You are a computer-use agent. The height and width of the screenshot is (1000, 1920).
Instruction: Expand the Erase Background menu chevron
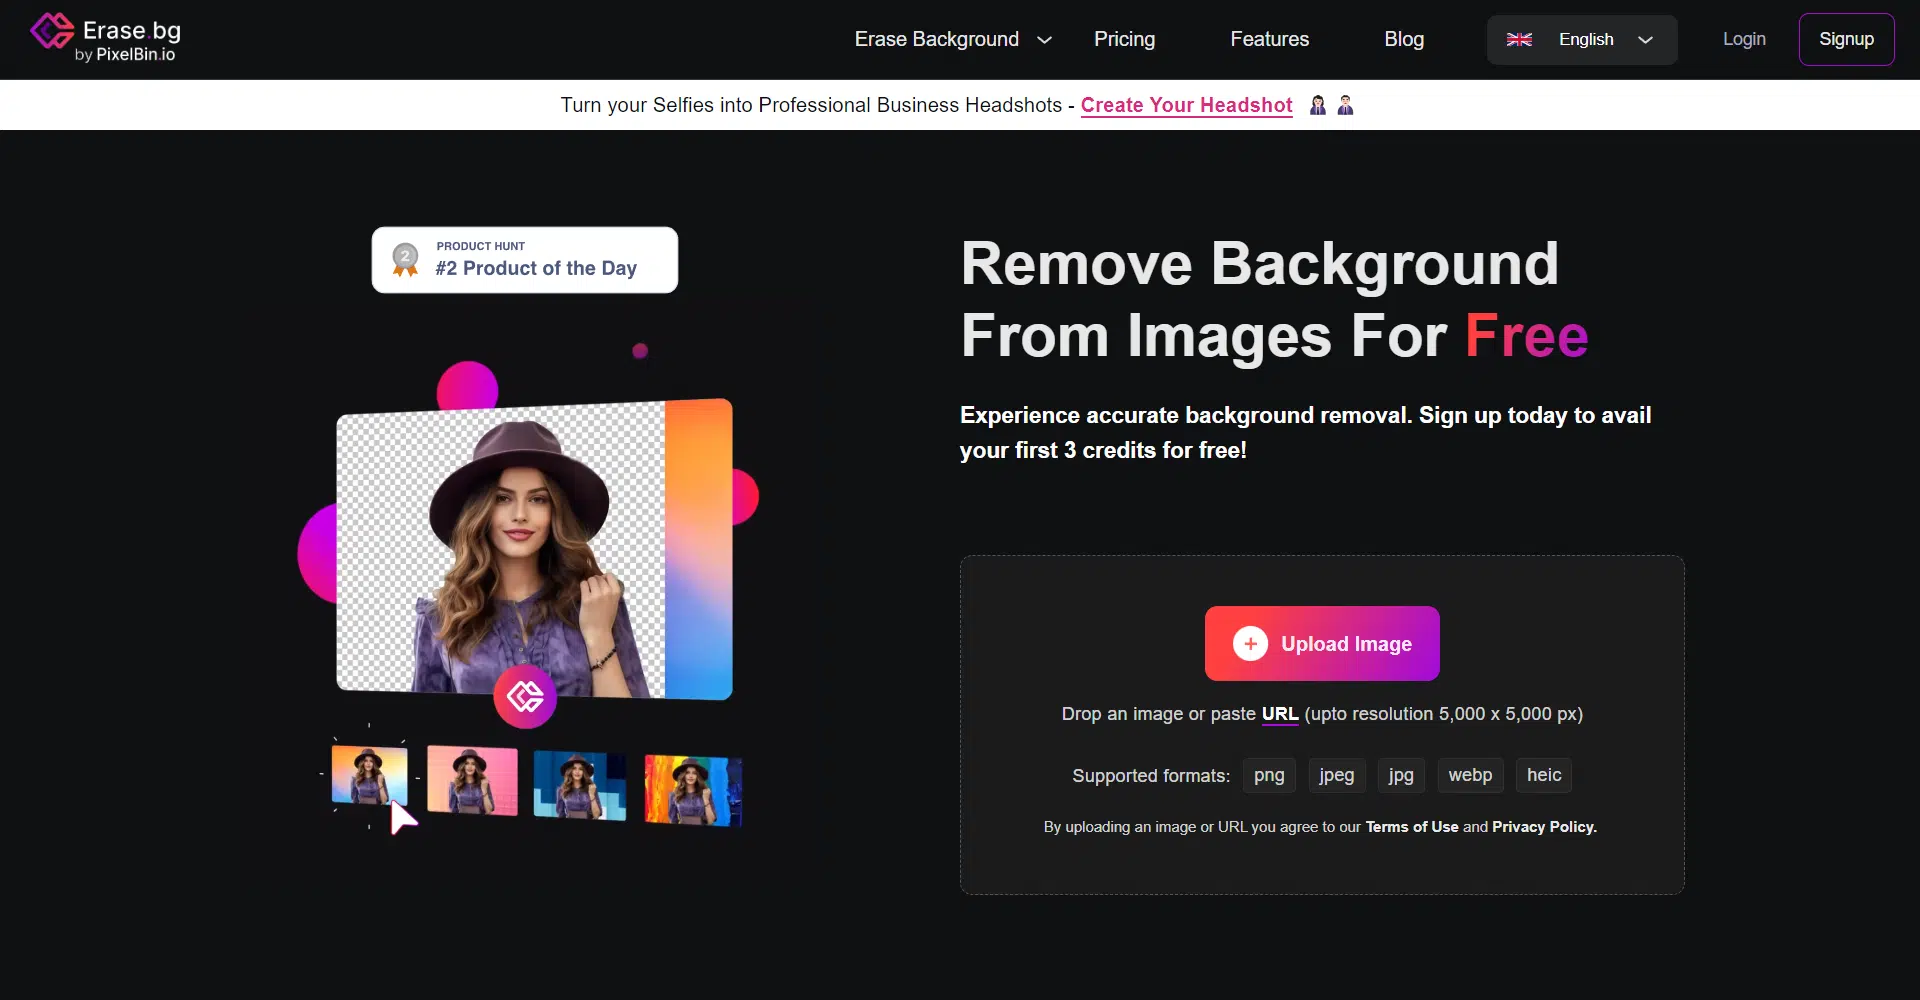point(1045,40)
